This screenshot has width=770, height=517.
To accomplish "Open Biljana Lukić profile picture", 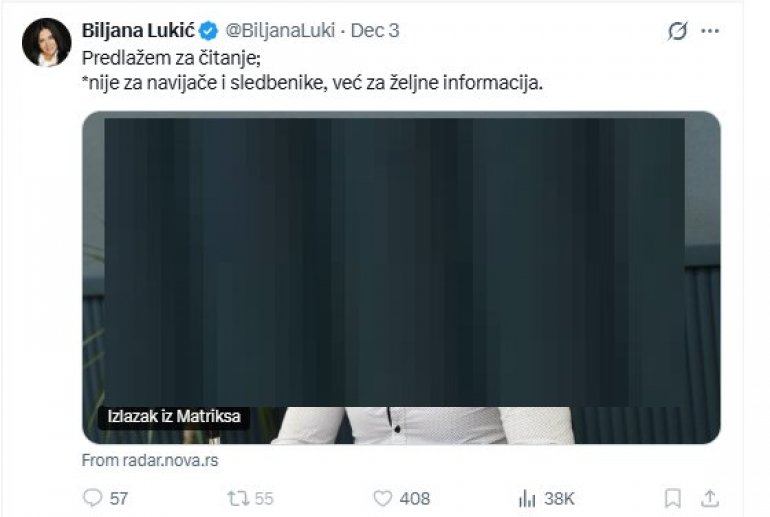I will (x=46, y=42).
